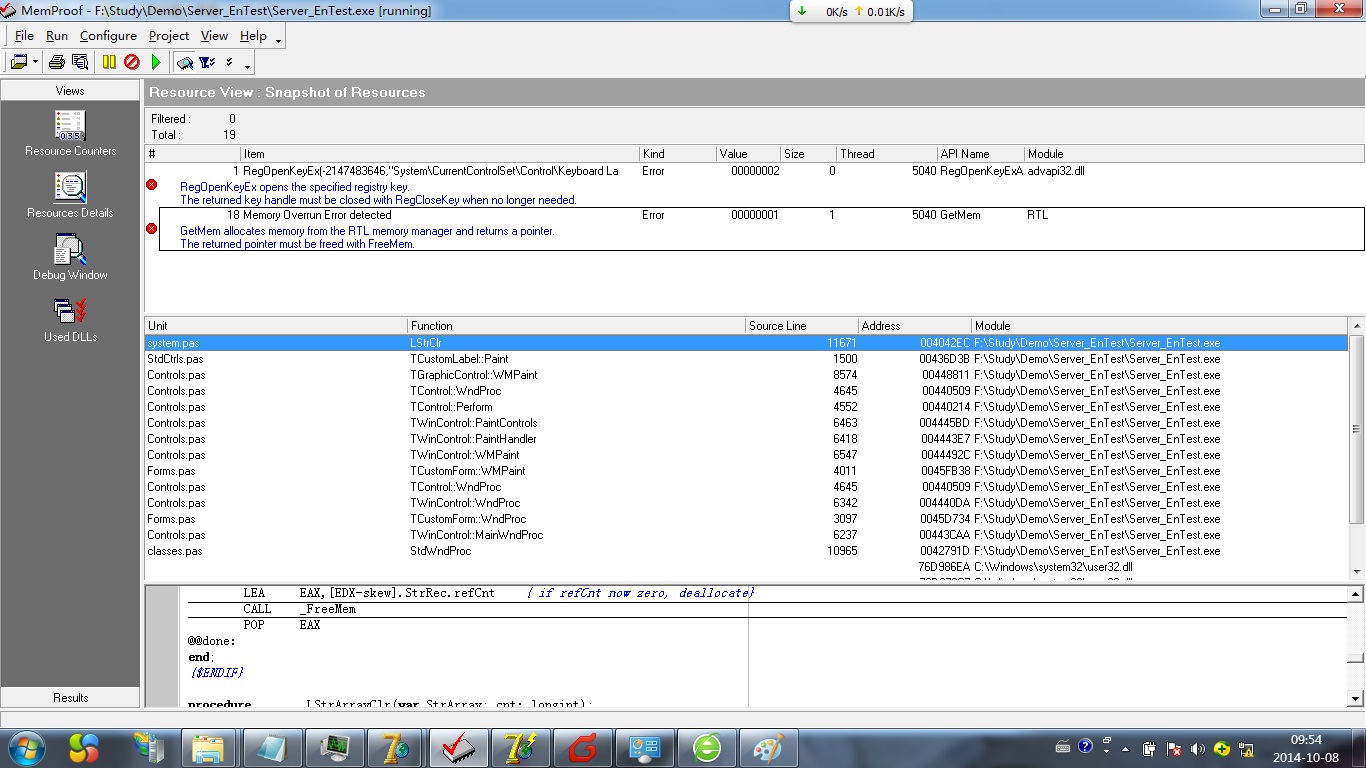Screen dimensions: 1366x768
Task: Expand the open-project dropdown arrow
Action: 36,62
